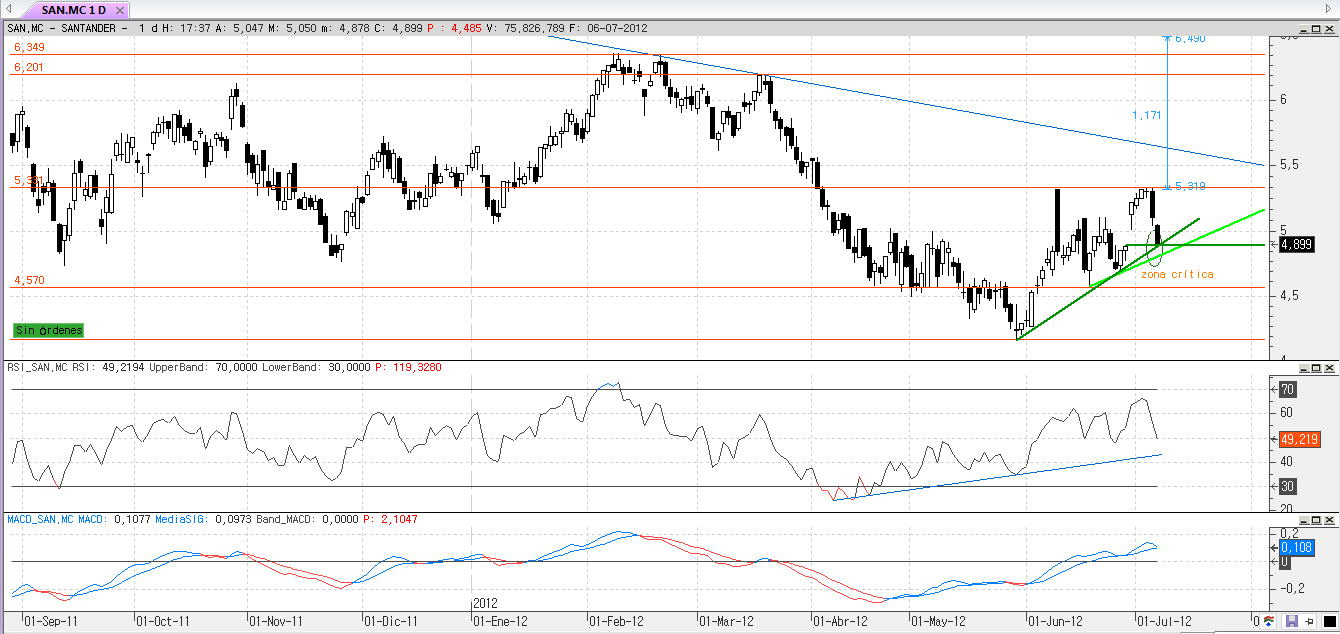Click the 01-Jul-12 date on the time axis
The width and height of the screenshot is (1340, 634).
coord(1163,621)
